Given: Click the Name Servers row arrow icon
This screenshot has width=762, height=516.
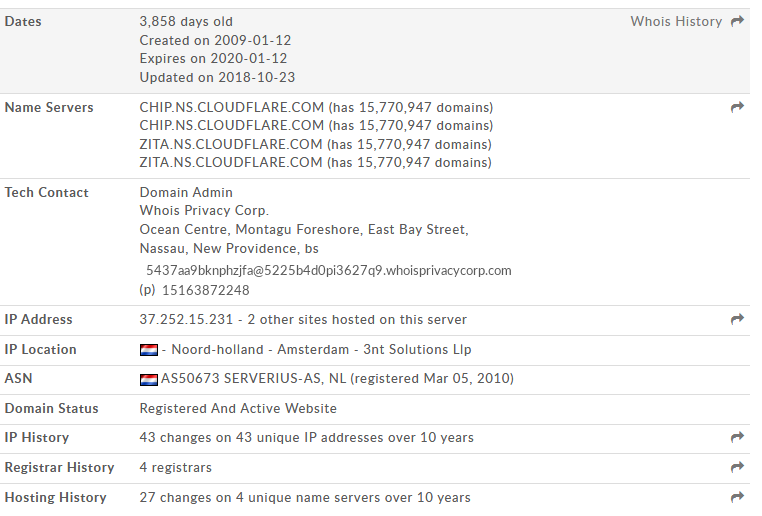Looking at the screenshot, I should coord(737,107).
